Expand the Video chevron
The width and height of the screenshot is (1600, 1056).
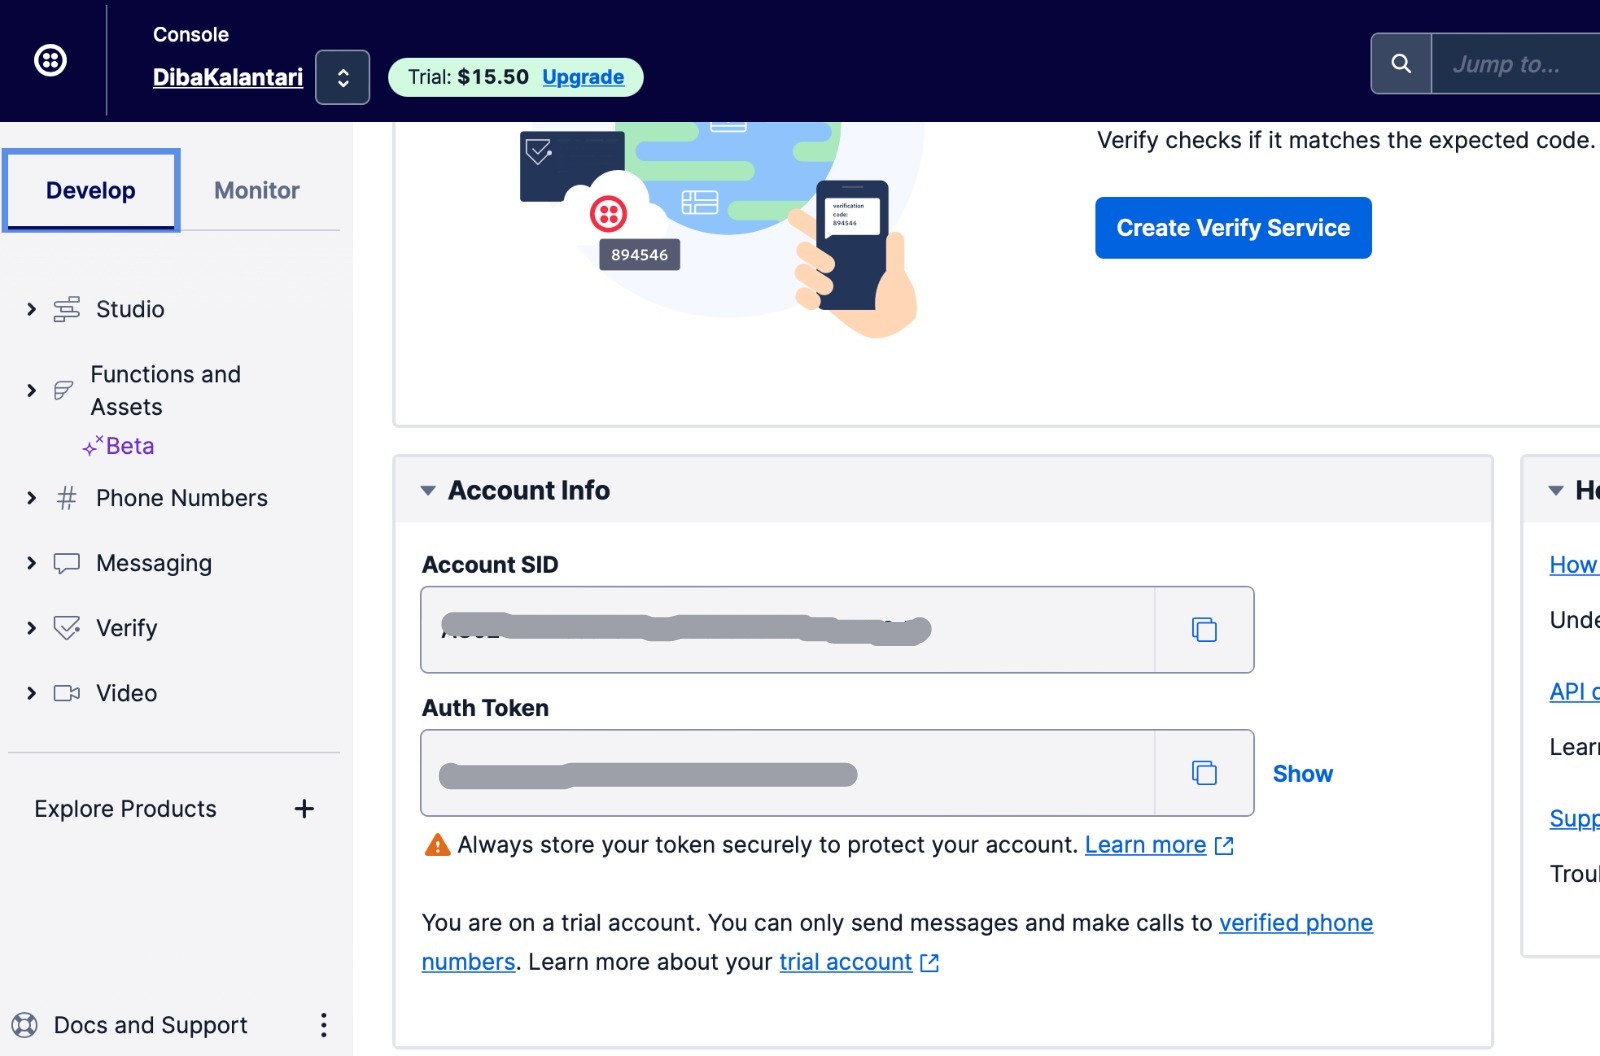tap(31, 693)
